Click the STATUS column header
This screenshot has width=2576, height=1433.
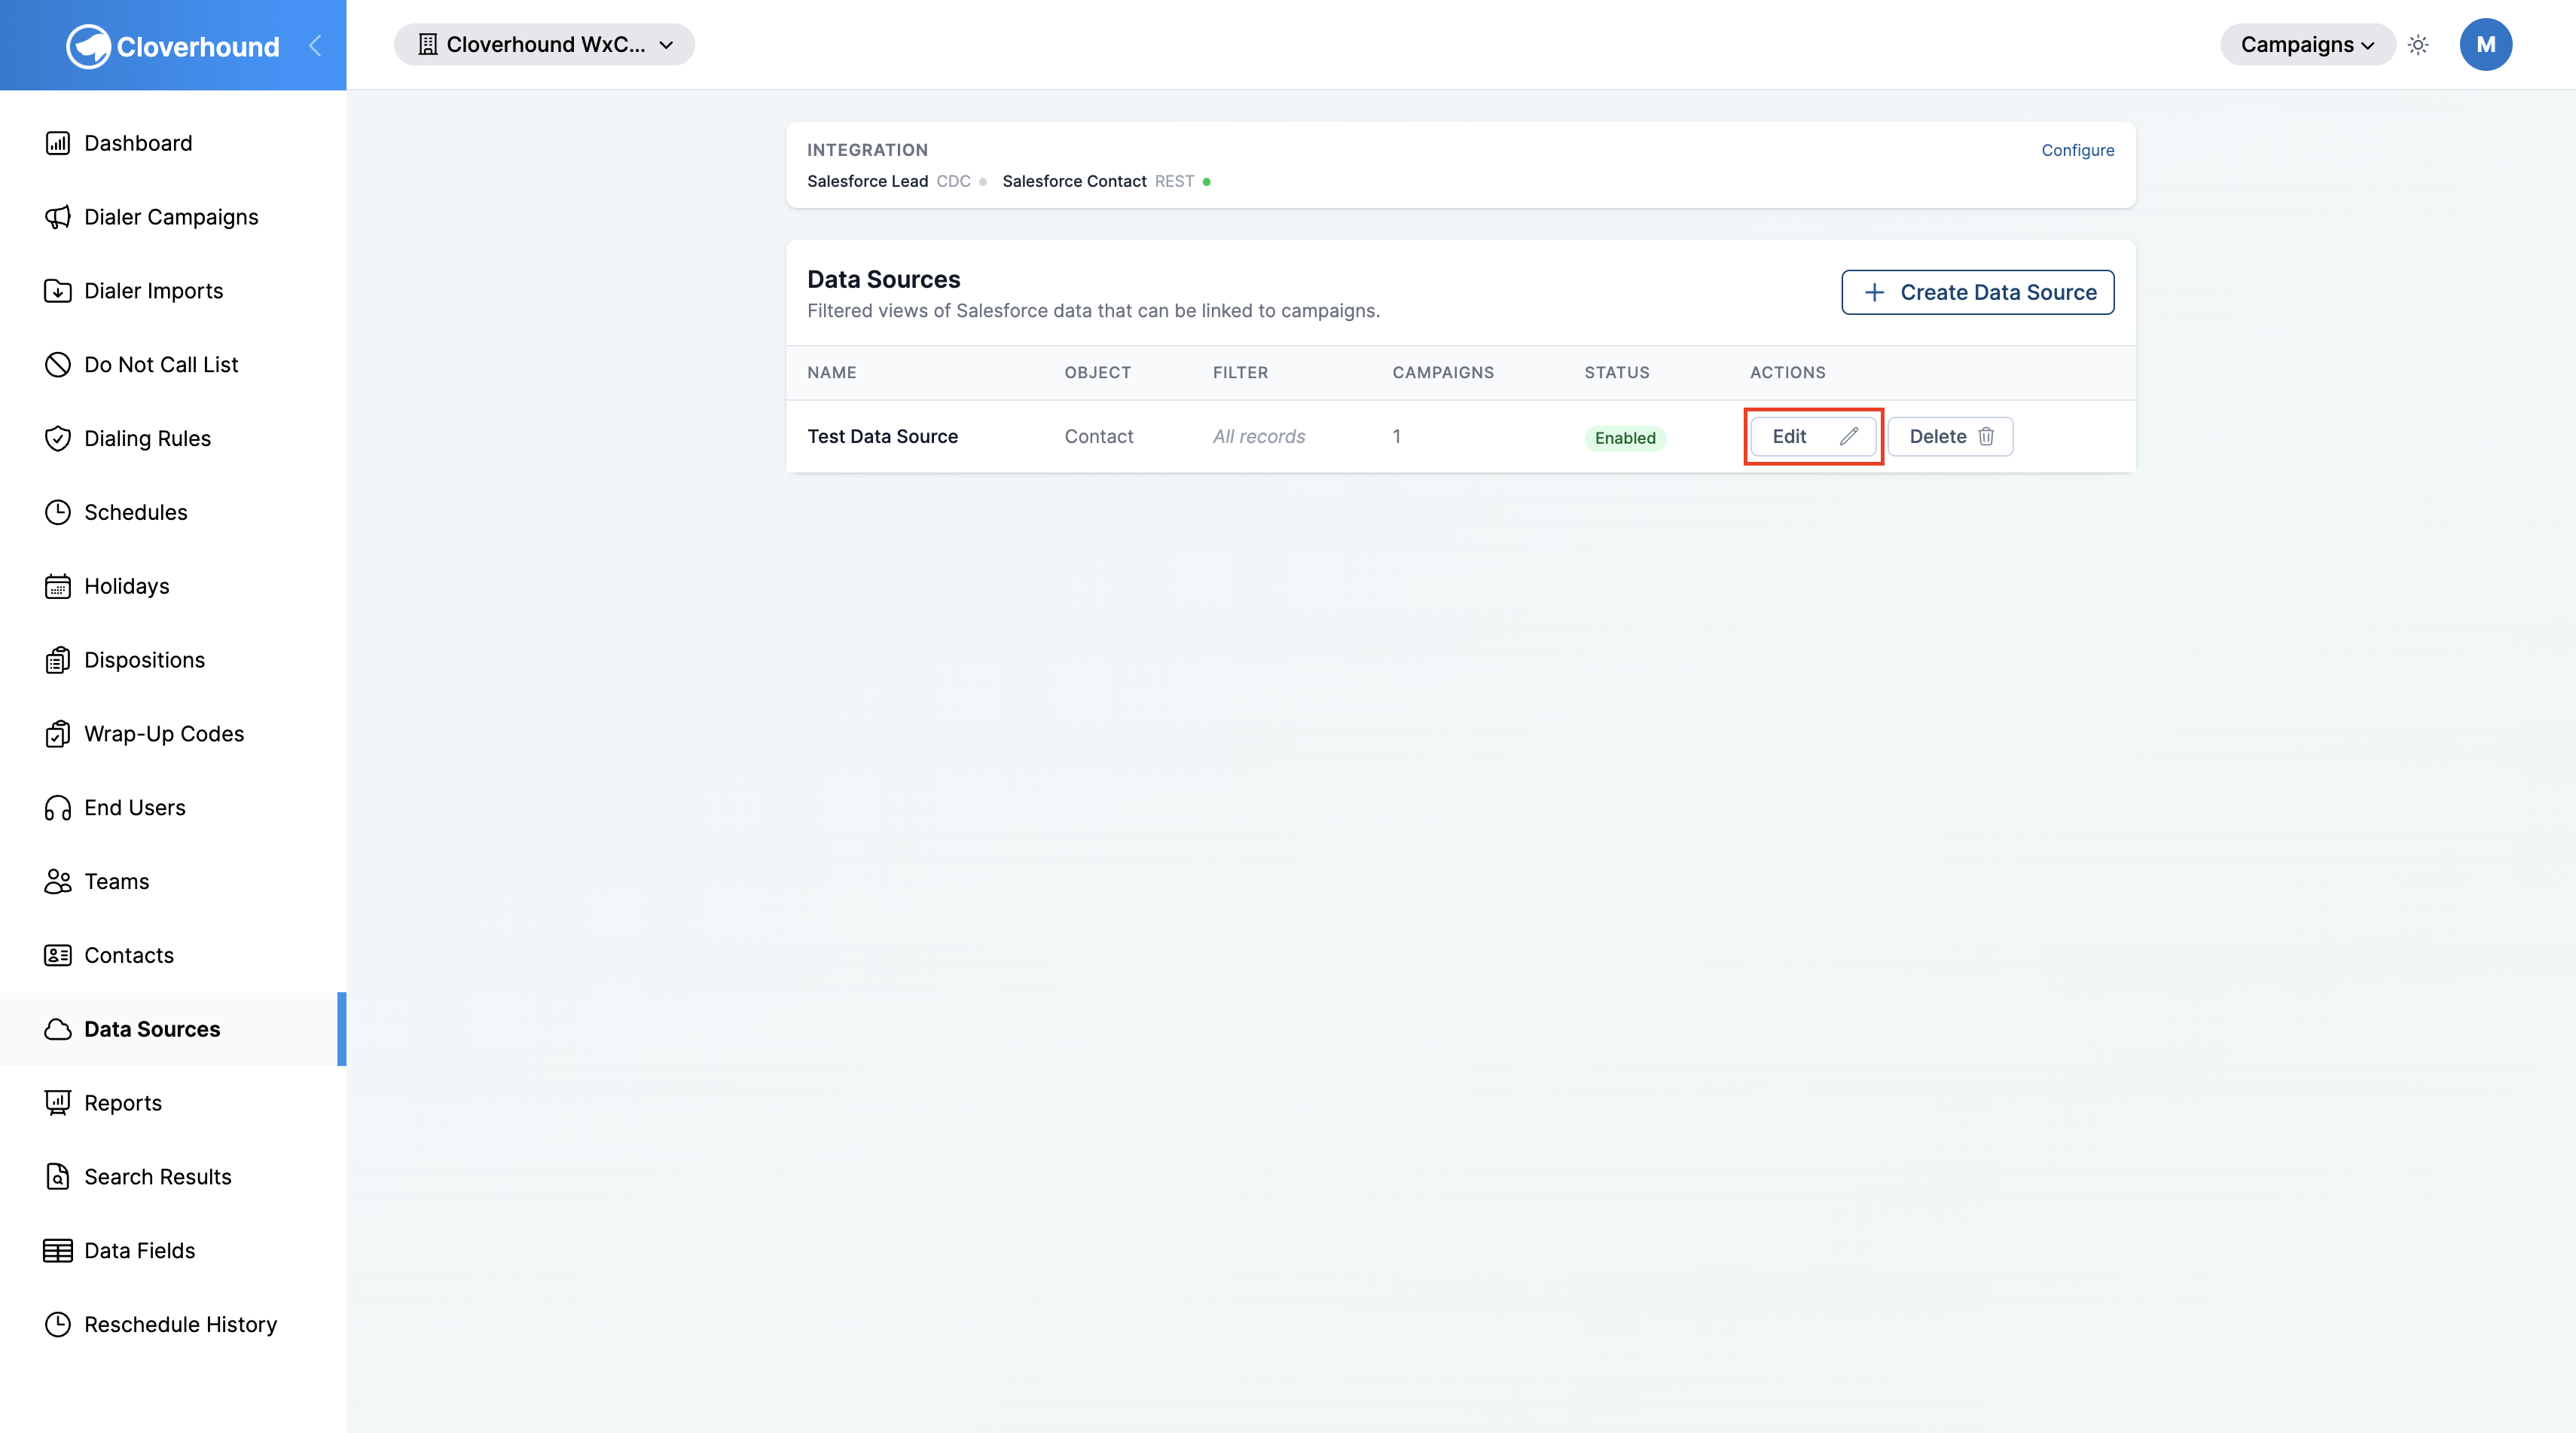pos(1616,372)
